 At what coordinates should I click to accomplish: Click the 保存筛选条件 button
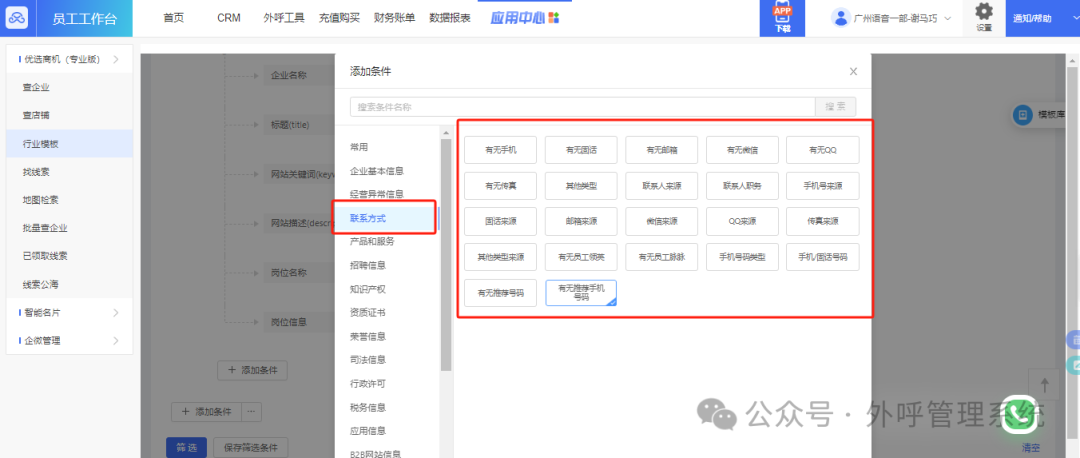251,448
